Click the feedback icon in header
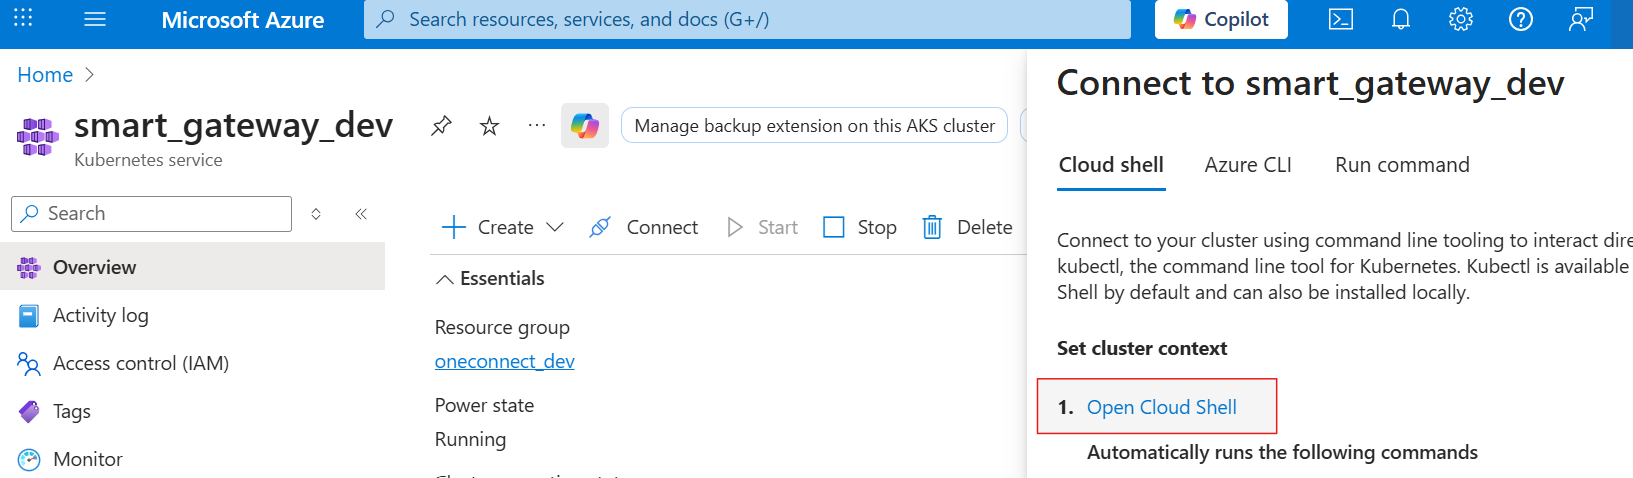Screen dimensions: 1633x478 click(1581, 20)
